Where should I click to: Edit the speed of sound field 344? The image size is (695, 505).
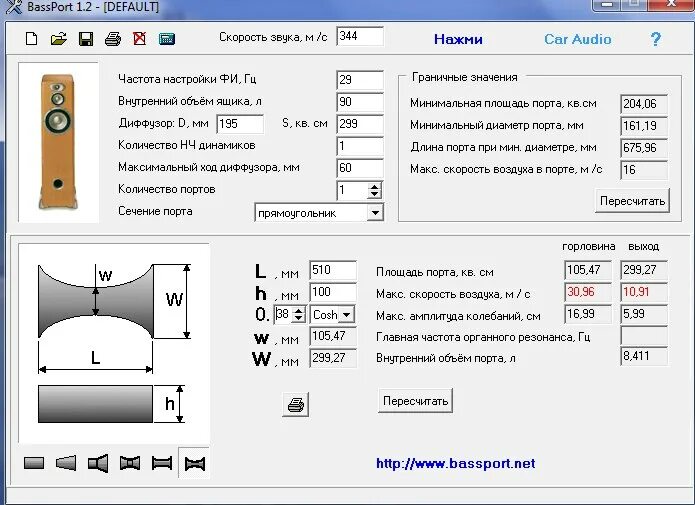[360, 36]
